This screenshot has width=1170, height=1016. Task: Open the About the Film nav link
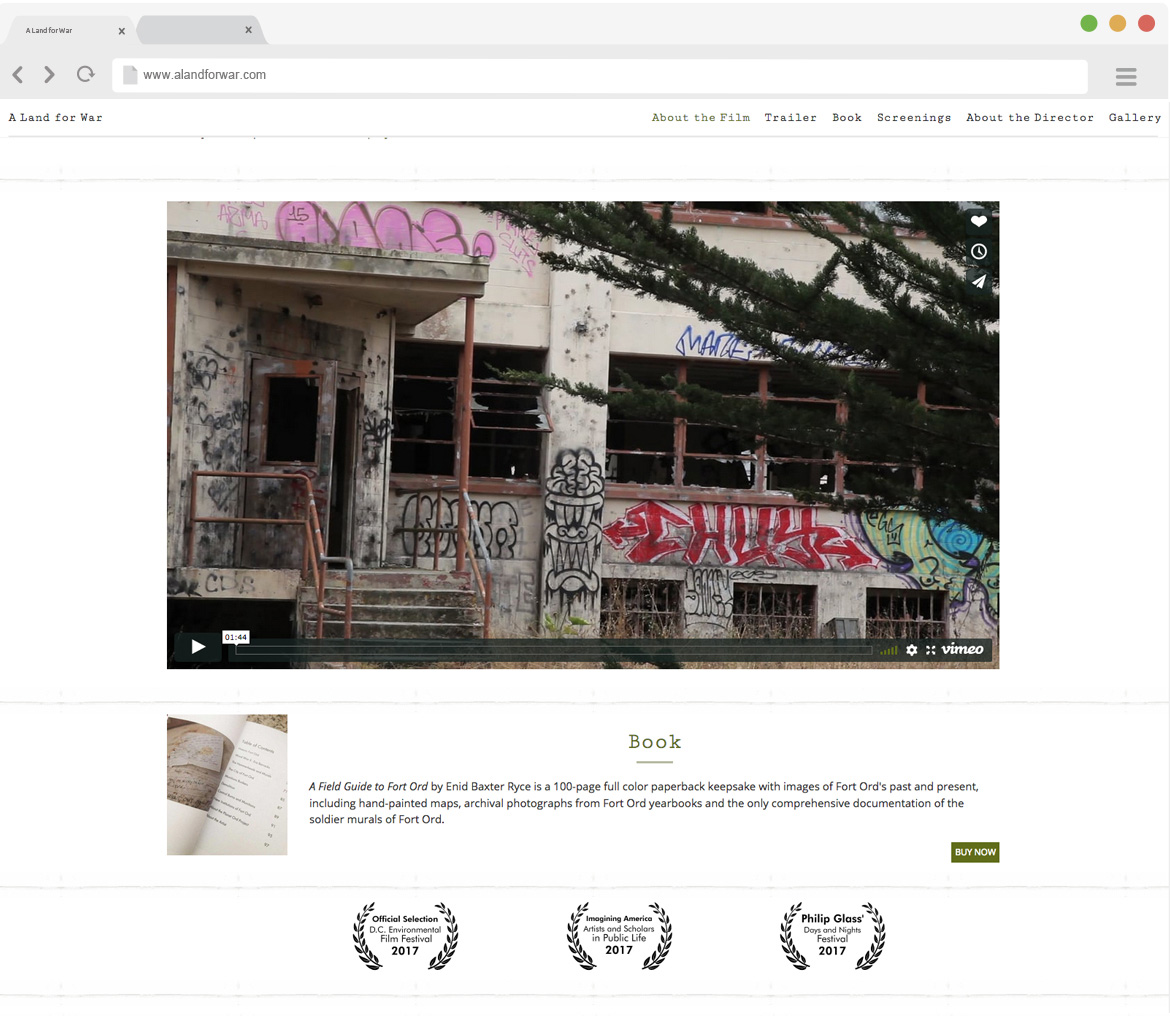click(700, 118)
